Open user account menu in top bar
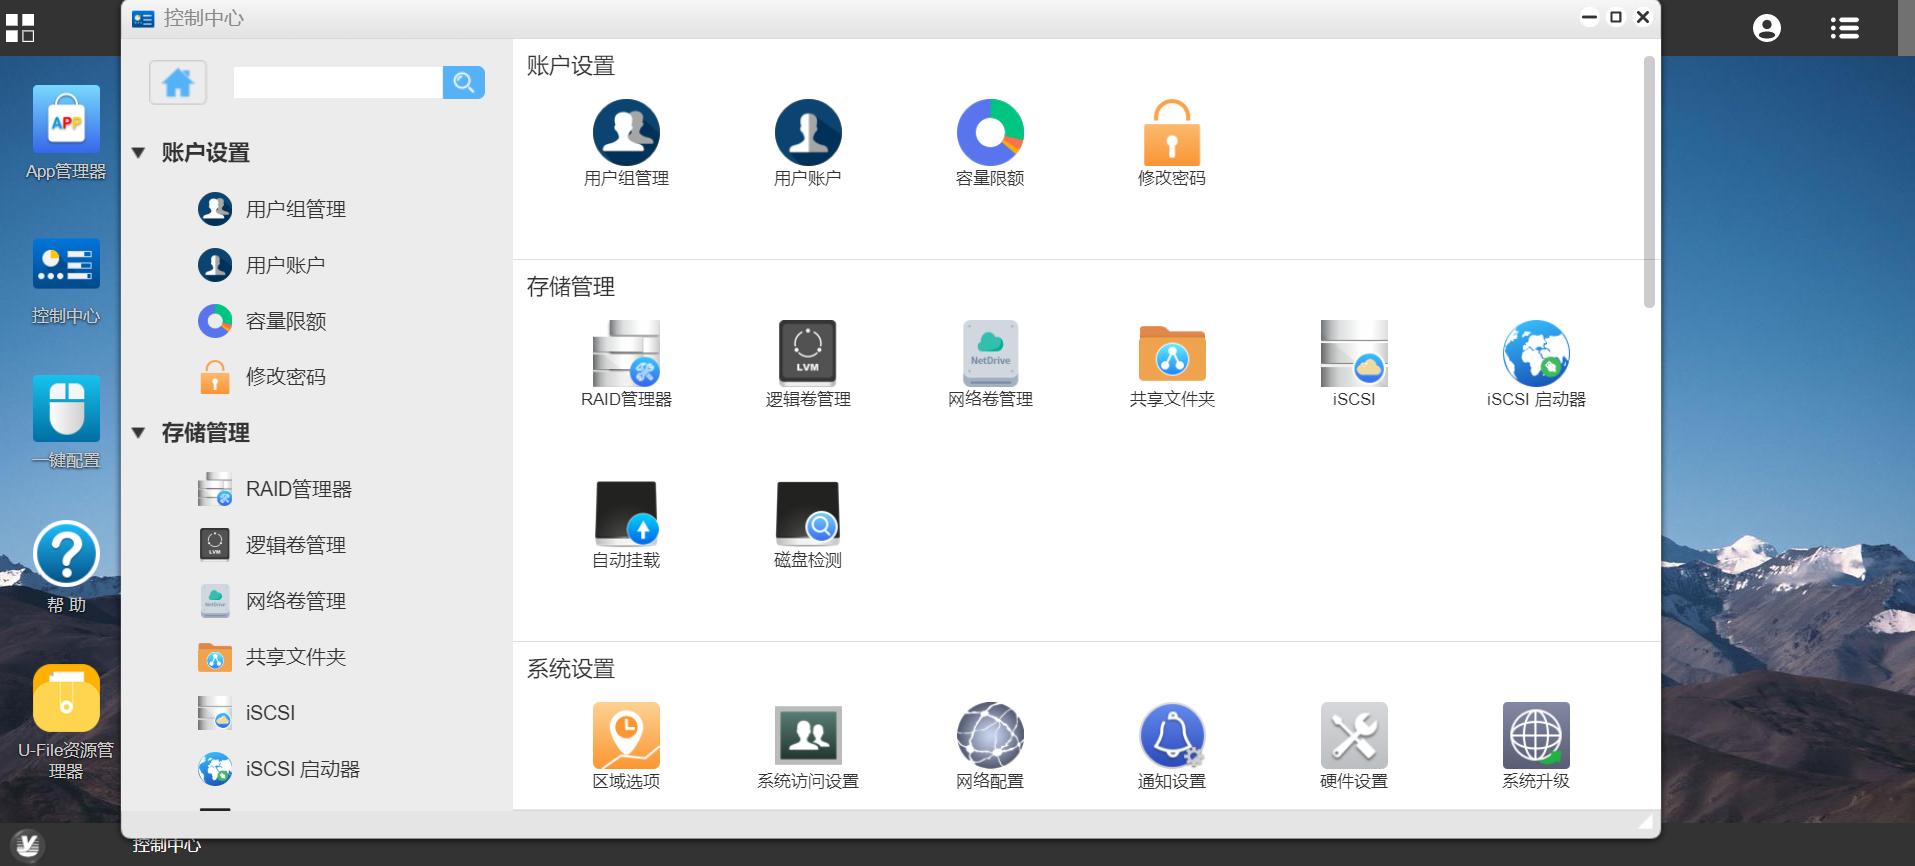The width and height of the screenshot is (1915, 866). coord(1767,28)
